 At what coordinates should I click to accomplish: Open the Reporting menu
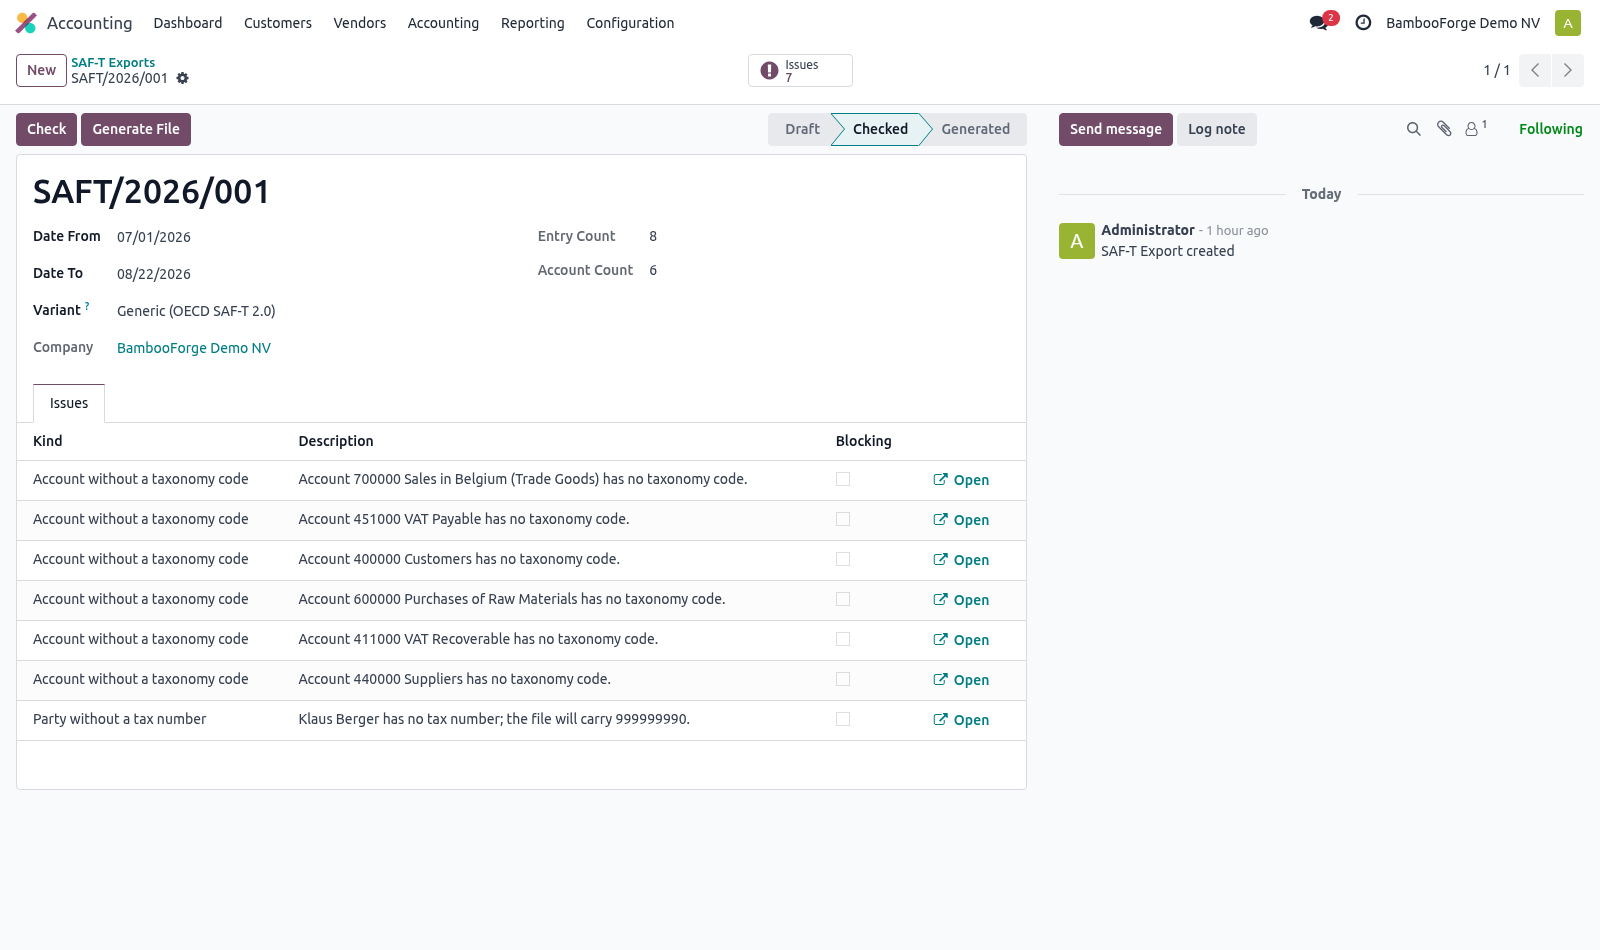click(x=533, y=23)
